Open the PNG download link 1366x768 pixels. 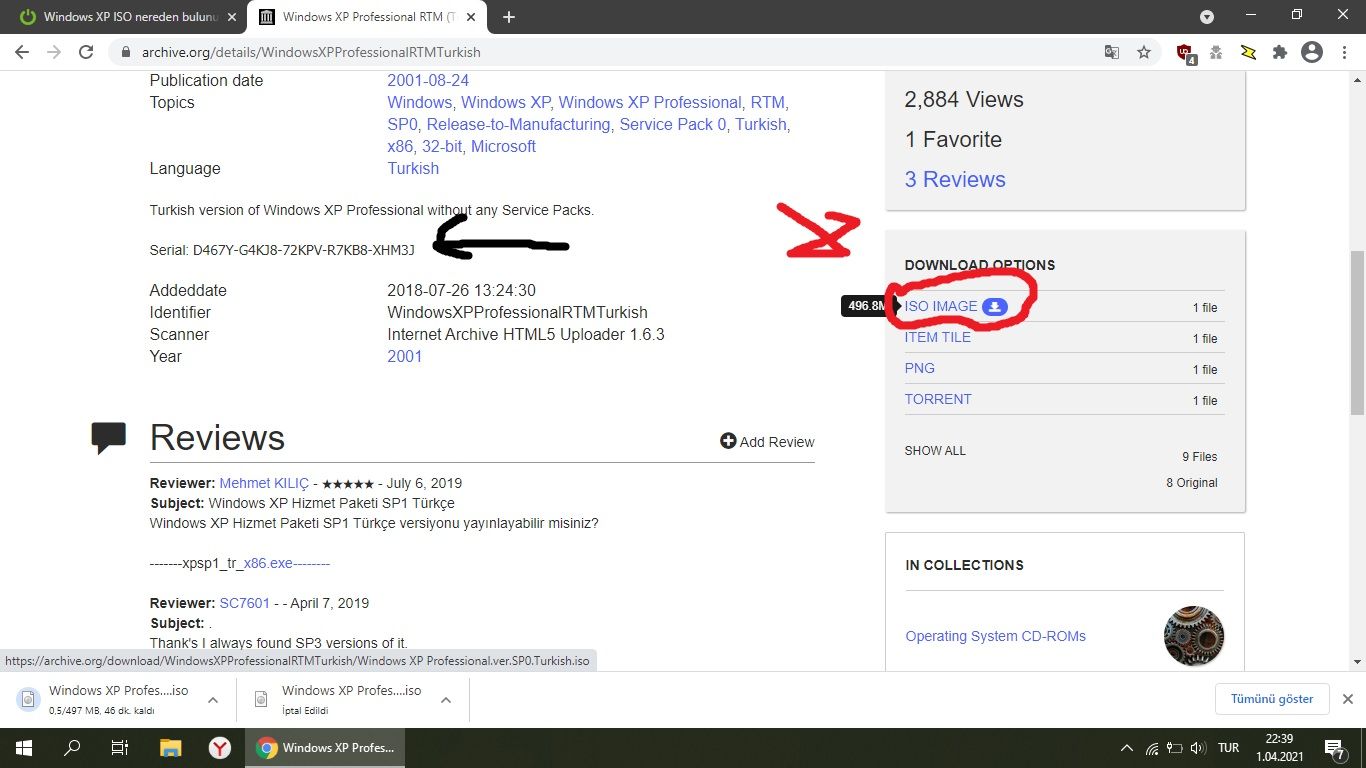pos(920,369)
